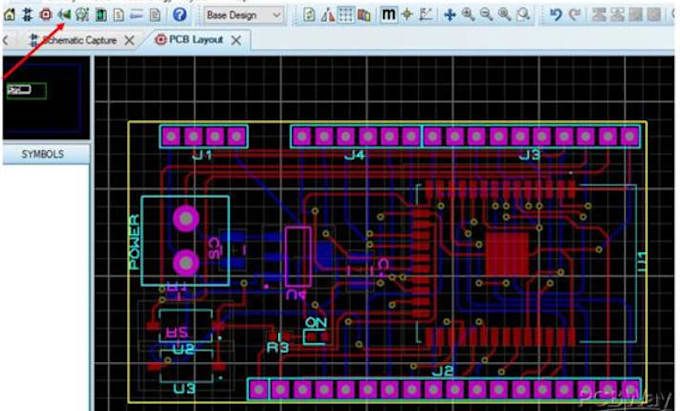
Task: Click the Redo arrow
Action: (x=575, y=15)
